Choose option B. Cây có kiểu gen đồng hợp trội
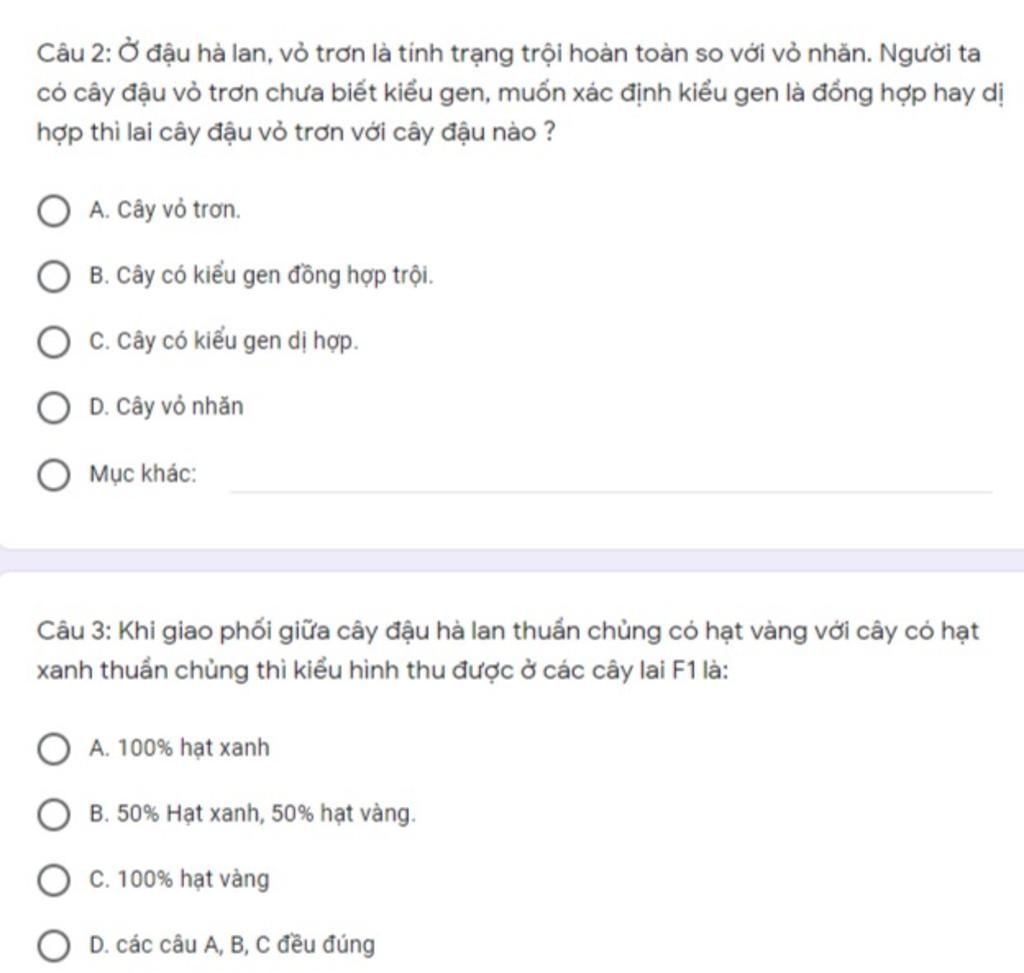The height and width of the screenshot is (973, 1024). pos(54,276)
